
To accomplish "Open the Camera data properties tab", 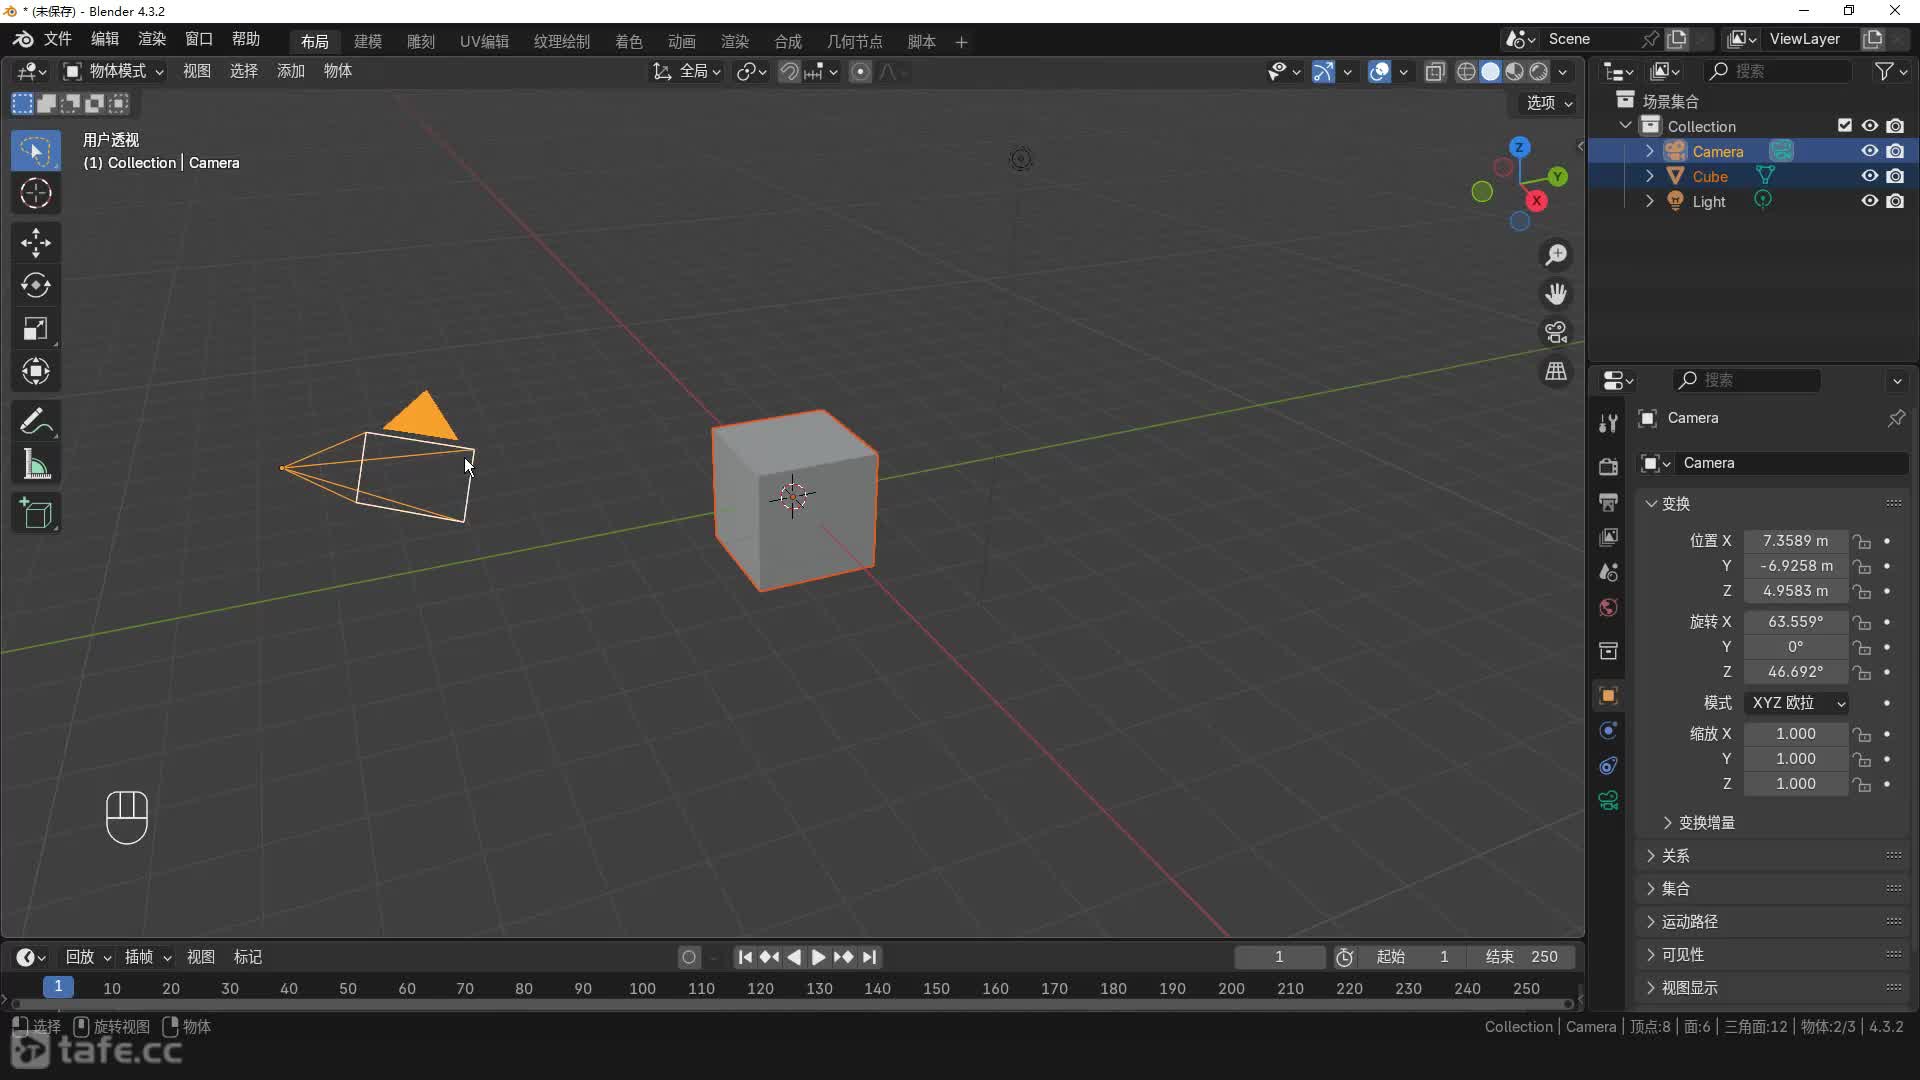I will pos(1608,801).
